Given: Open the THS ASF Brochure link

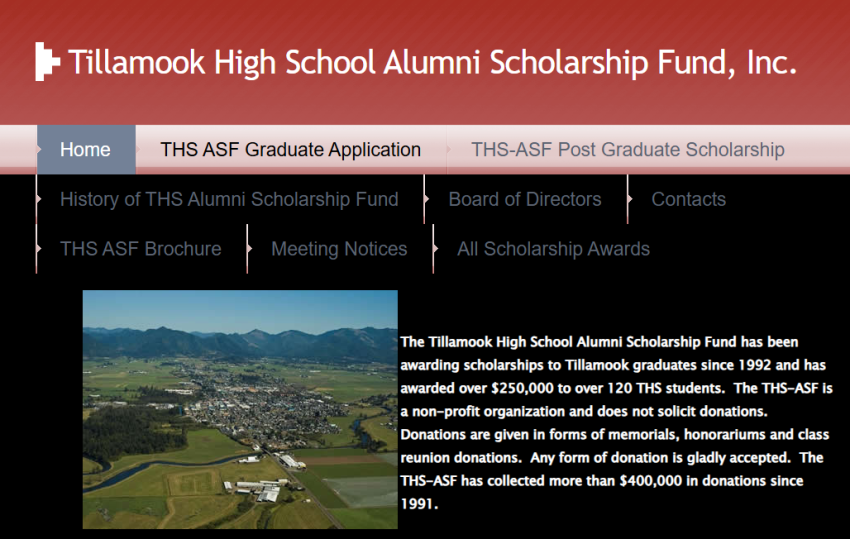Looking at the screenshot, I should tap(141, 249).
